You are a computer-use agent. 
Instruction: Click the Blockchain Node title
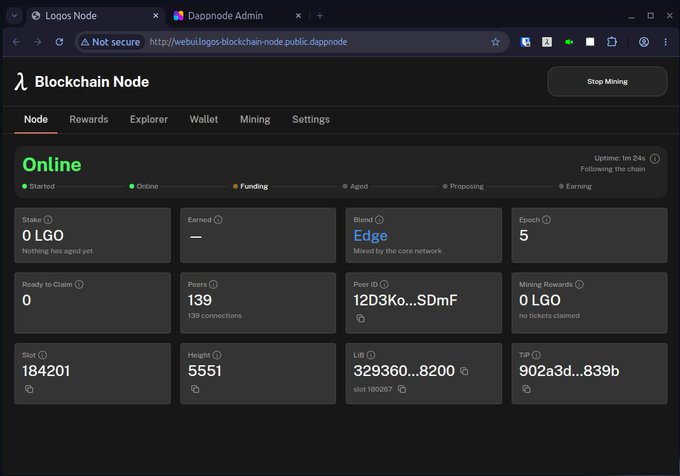[x=92, y=82]
